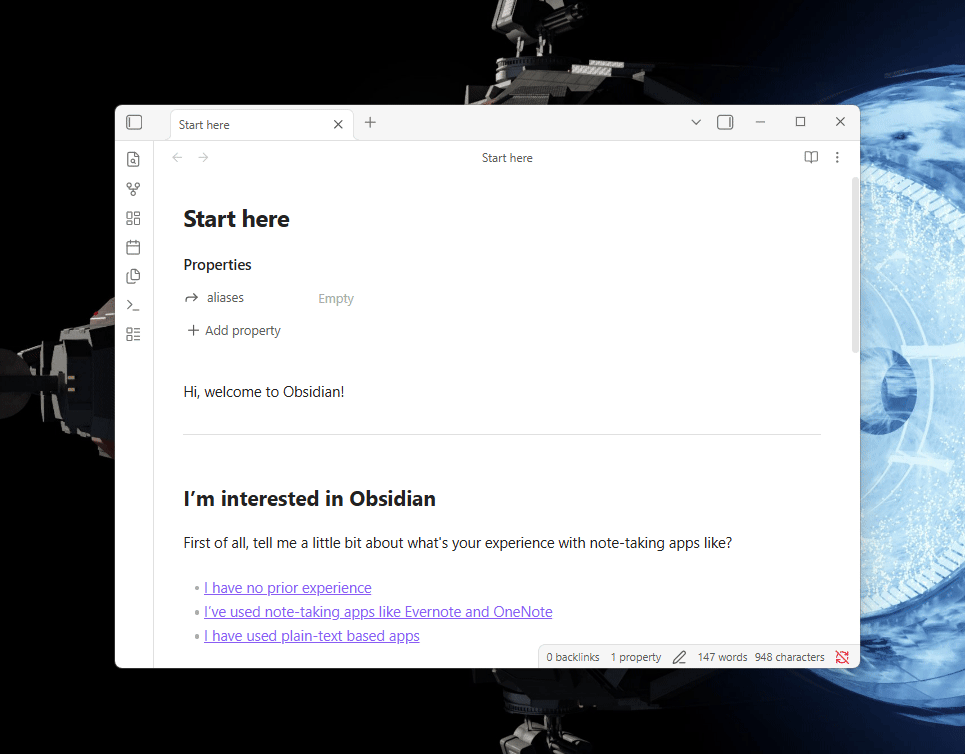Open the more options three-dot menu

837,157
